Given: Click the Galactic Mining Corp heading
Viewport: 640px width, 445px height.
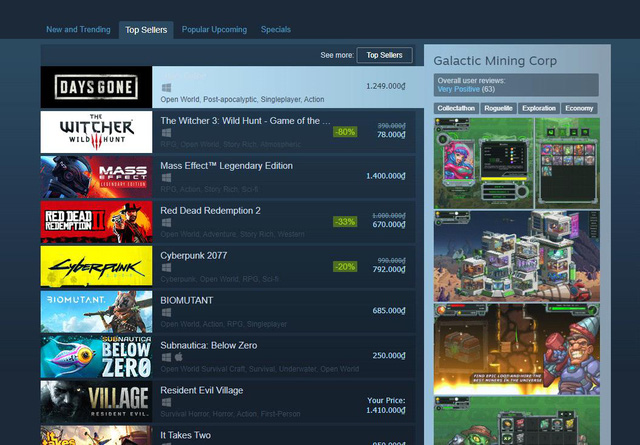Looking at the screenshot, I should 495,61.
